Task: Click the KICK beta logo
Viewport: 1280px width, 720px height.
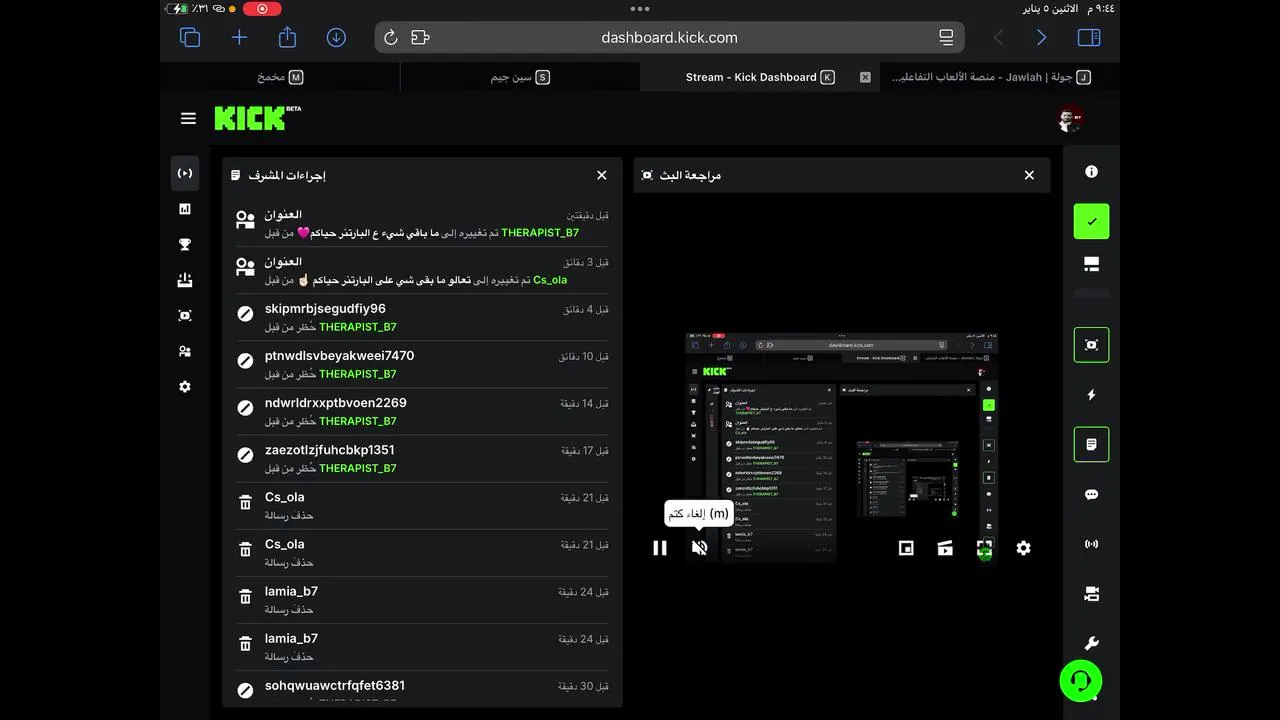Action: (257, 118)
